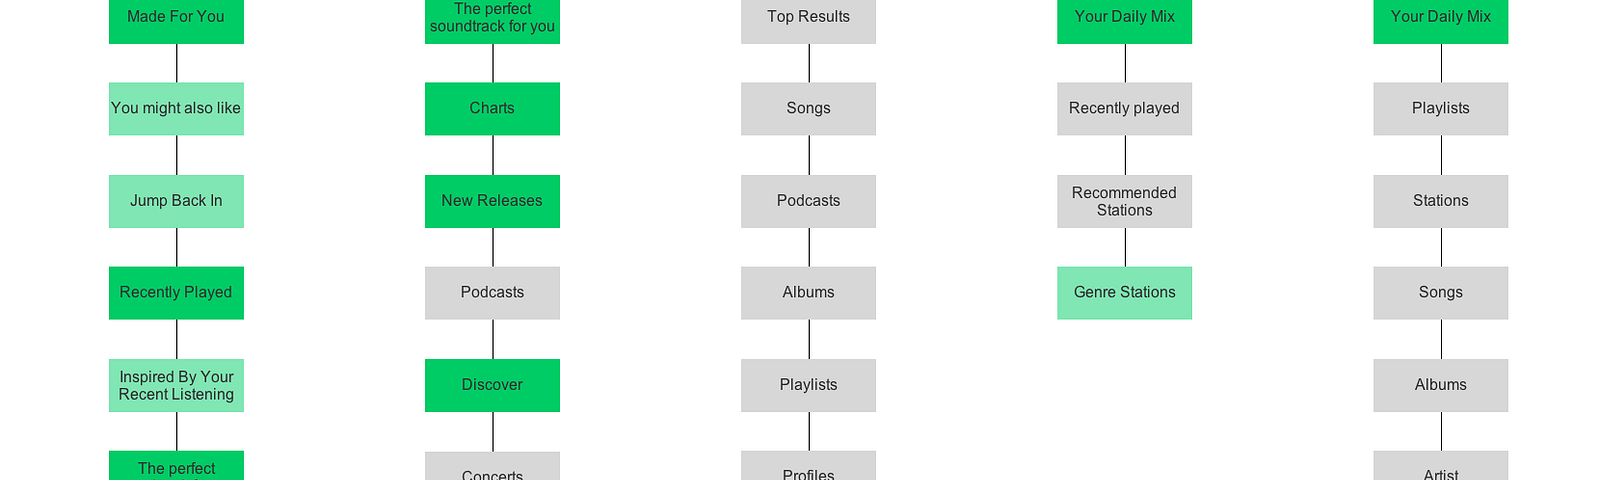Select the Podcasts box below New Releases
The height and width of the screenshot is (480, 1600).
pos(492,293)
